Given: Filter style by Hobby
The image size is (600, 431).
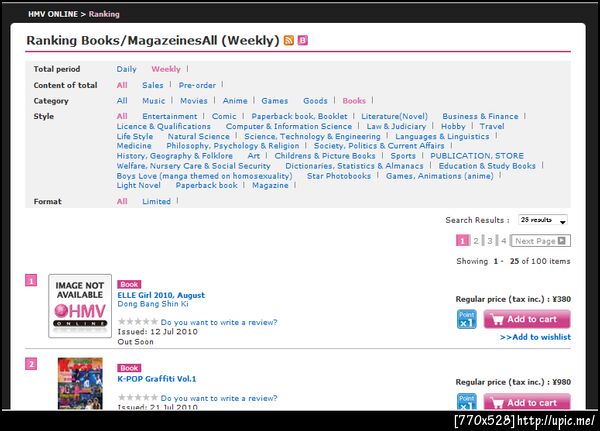Looking at the screenshot, I should point(453,126).
